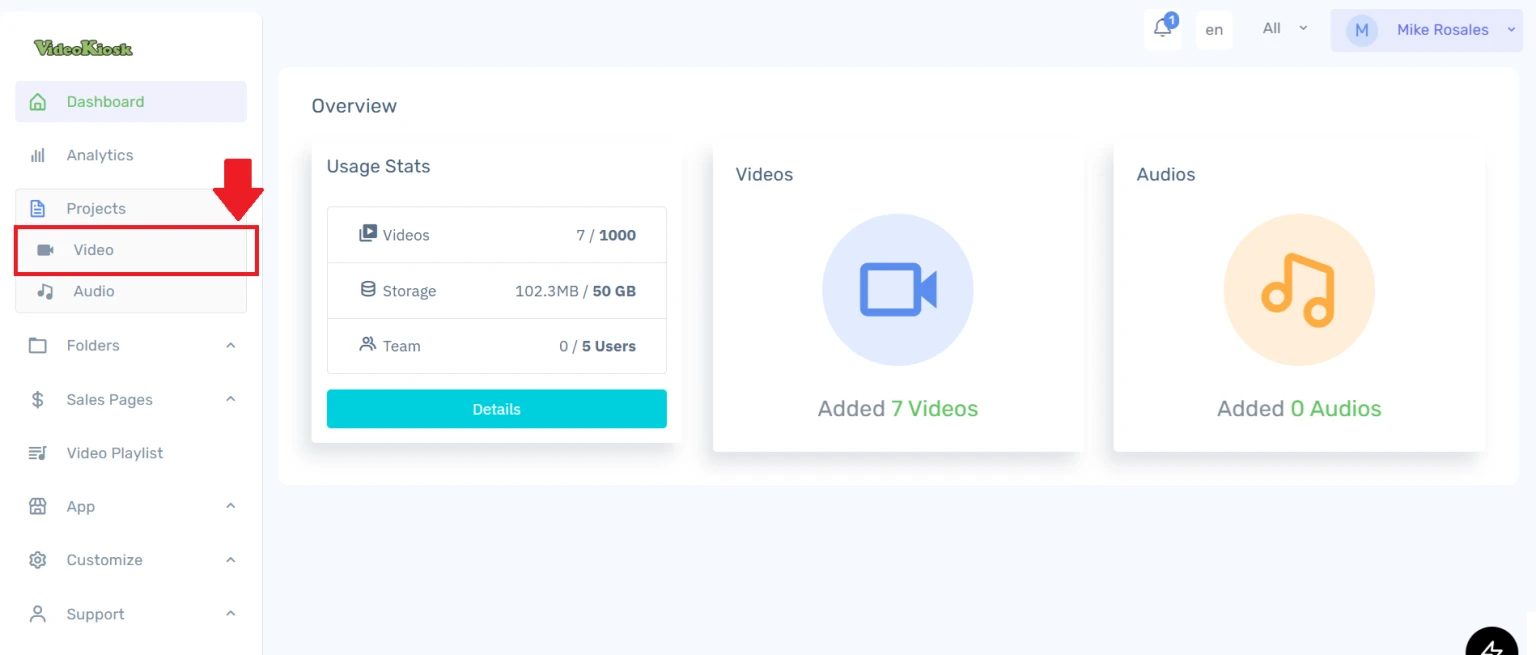
Task: Click the Video Playlist icon
Action: coord(38,453)
